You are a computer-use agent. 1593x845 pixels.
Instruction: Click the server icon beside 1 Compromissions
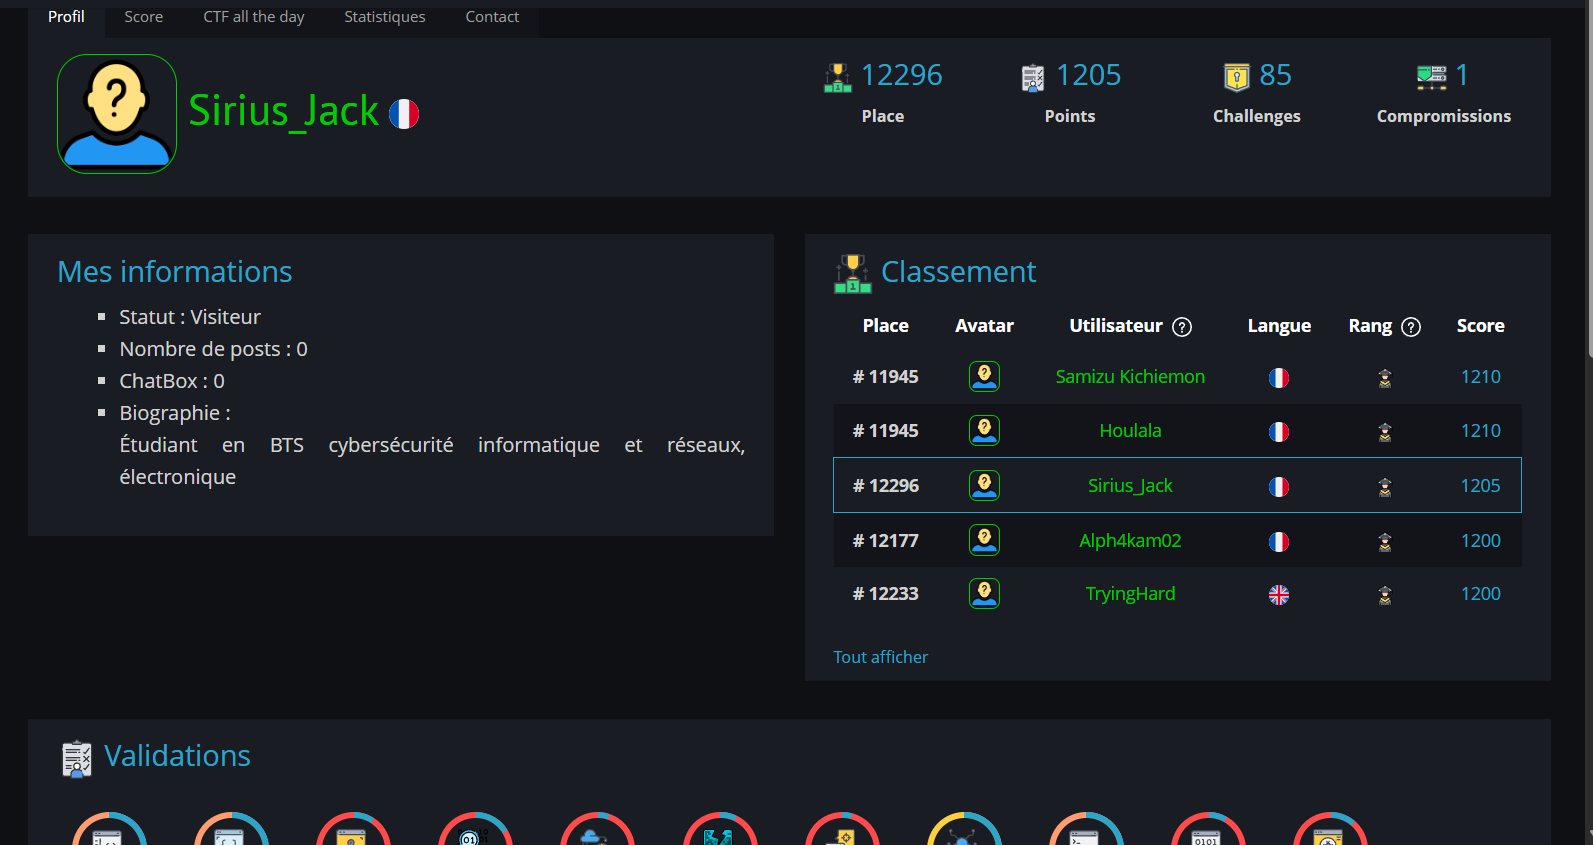[x=1431, y=76]
